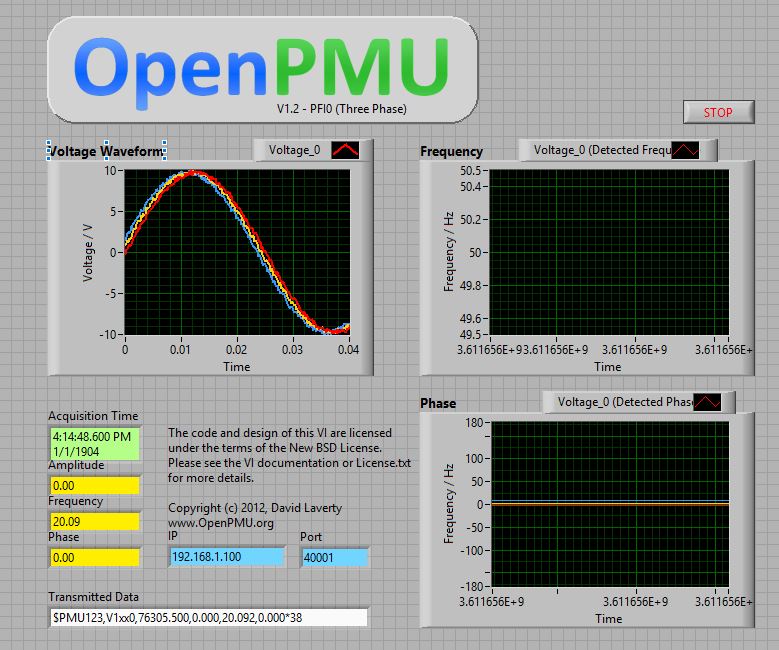The image size is (779, 650).
Task: Click the Voltage_0 (Detected Frequ legend label
Action: point(602,150)
